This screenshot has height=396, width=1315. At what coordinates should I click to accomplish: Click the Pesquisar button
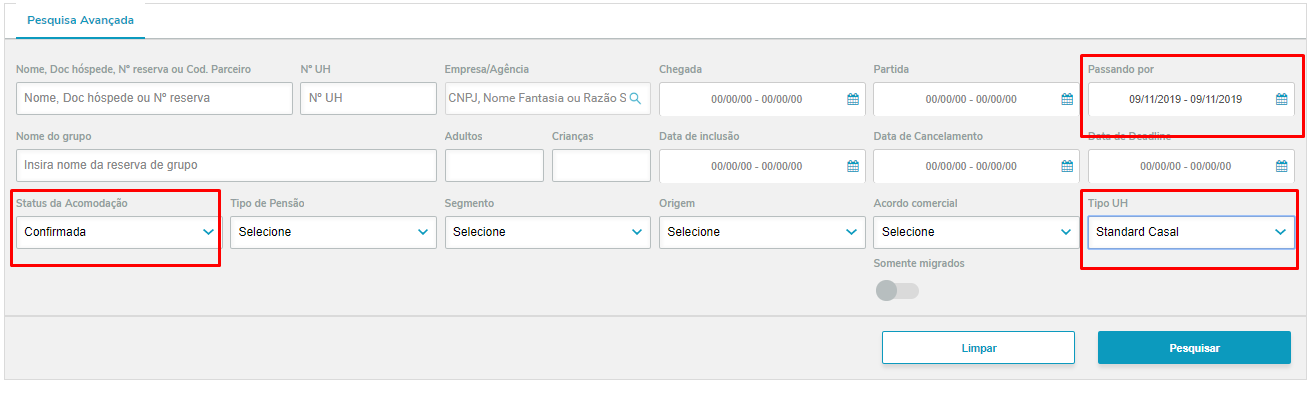[1195, 348]
